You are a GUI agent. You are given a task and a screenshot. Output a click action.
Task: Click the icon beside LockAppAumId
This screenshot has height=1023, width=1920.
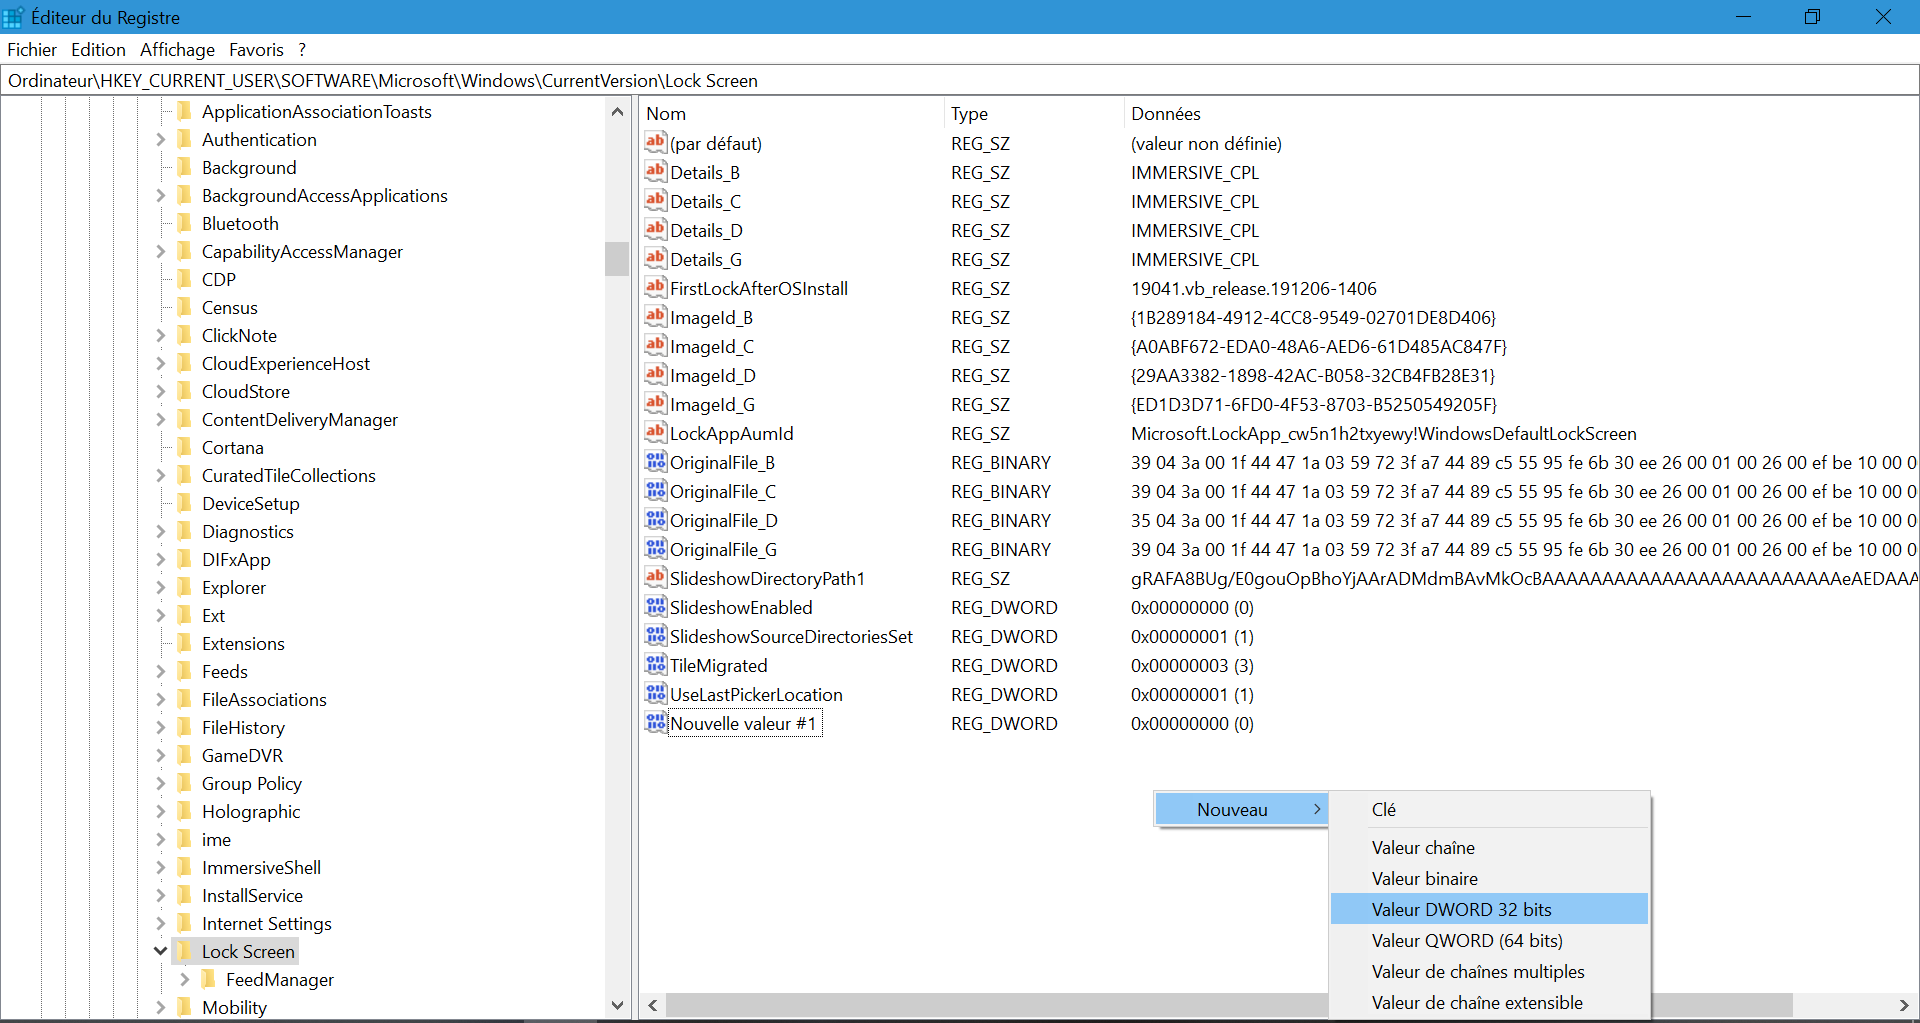pyautogui.click(x=655, y=433)
